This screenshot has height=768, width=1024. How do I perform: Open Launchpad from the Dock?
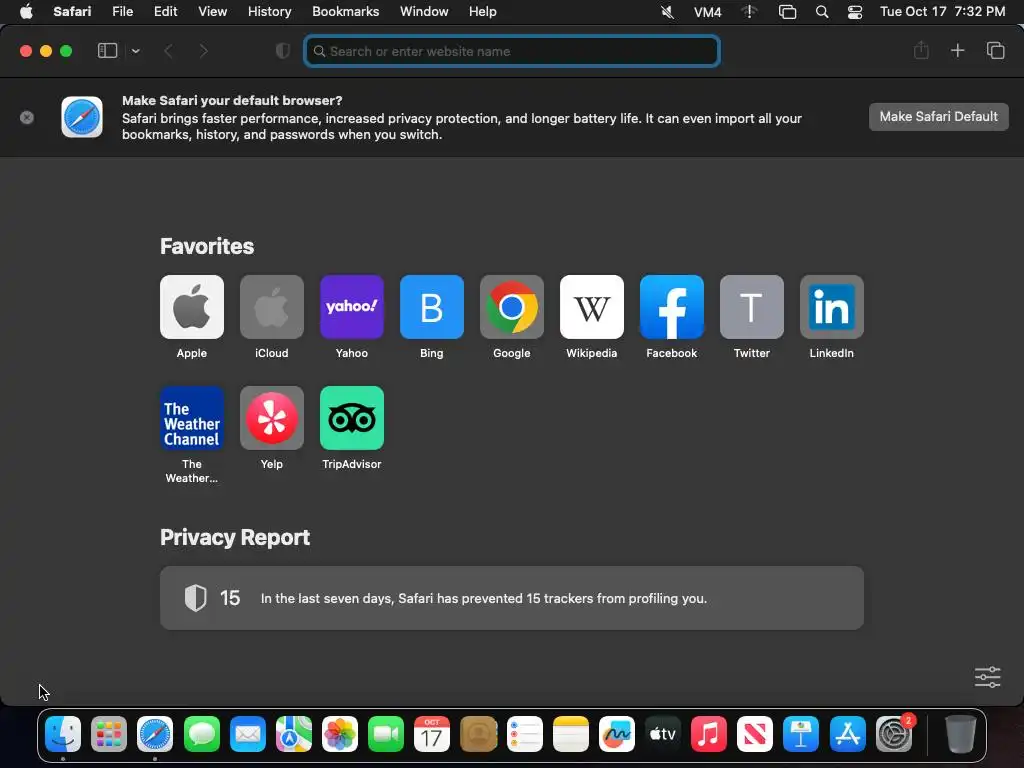point(108,734)
